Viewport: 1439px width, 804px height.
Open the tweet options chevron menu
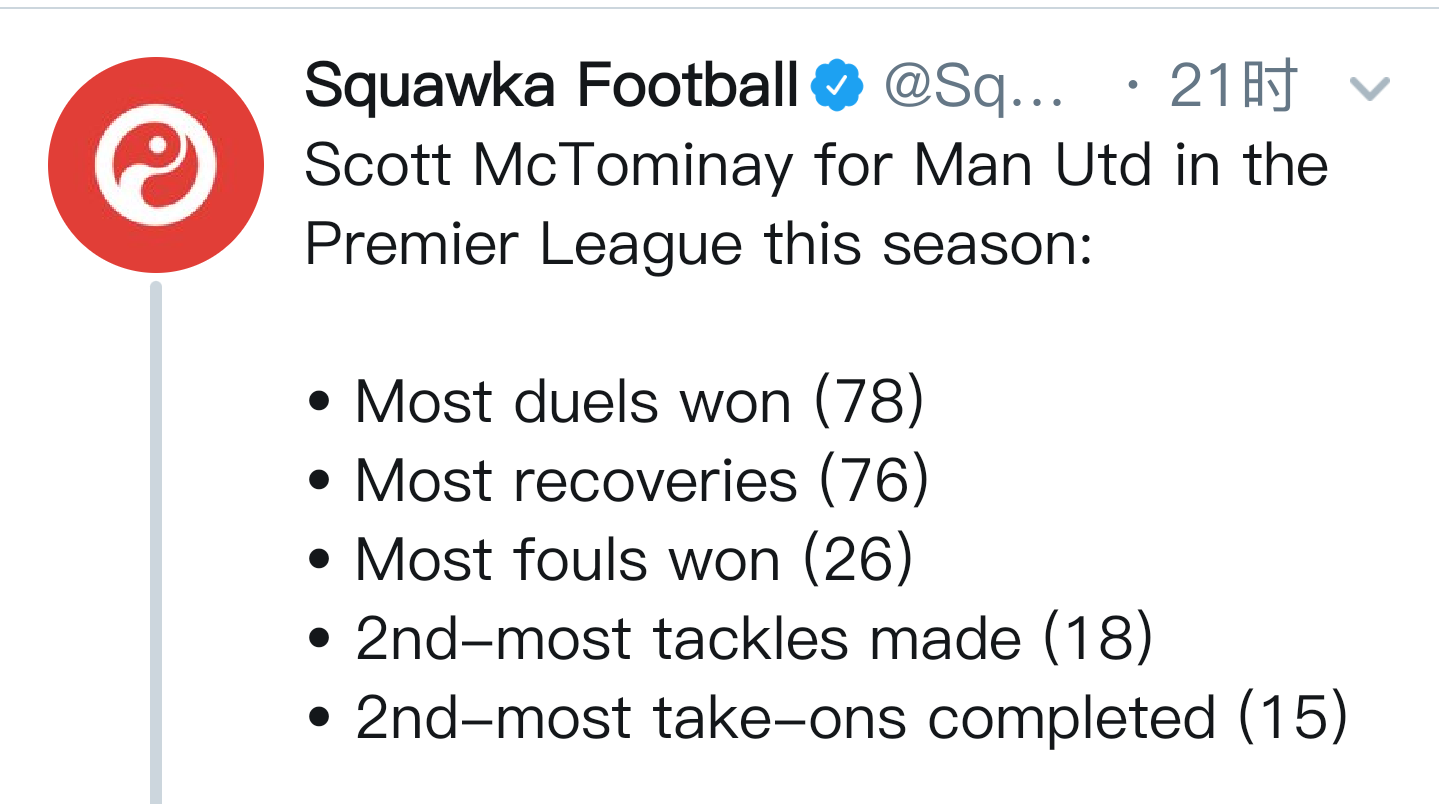(1369, 89)
